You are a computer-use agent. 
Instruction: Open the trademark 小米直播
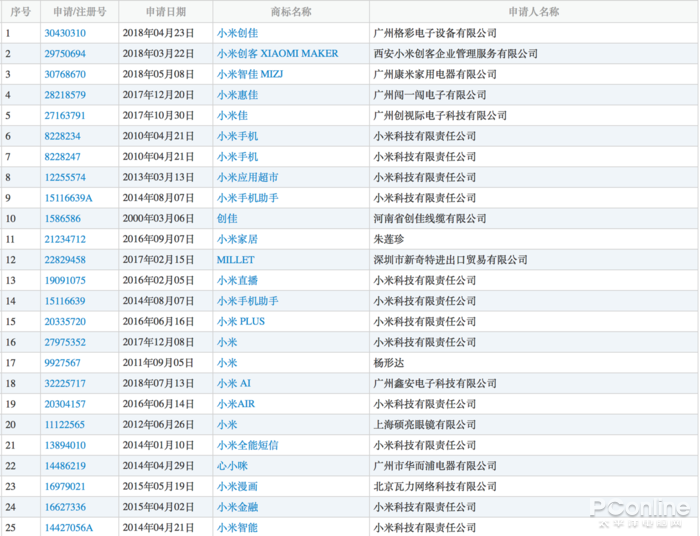(237, 280)
